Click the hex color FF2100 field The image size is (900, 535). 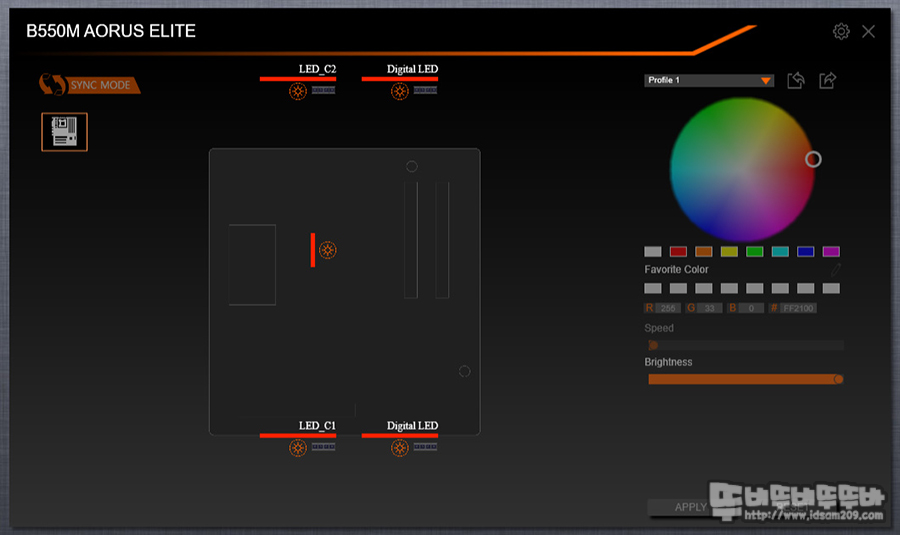(798, 308)
